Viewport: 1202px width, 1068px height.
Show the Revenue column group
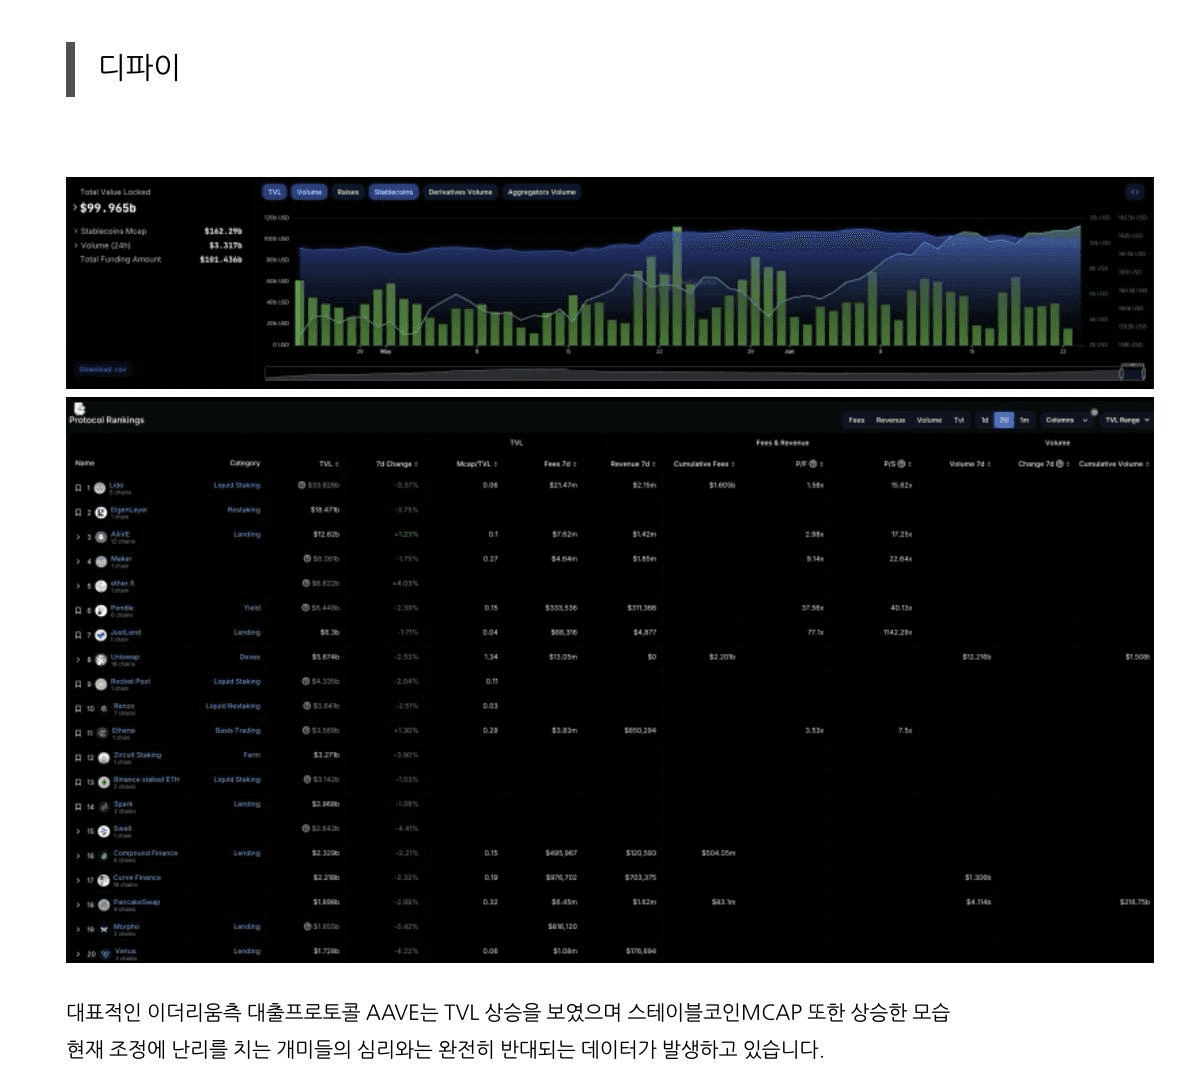coord(890,420)
